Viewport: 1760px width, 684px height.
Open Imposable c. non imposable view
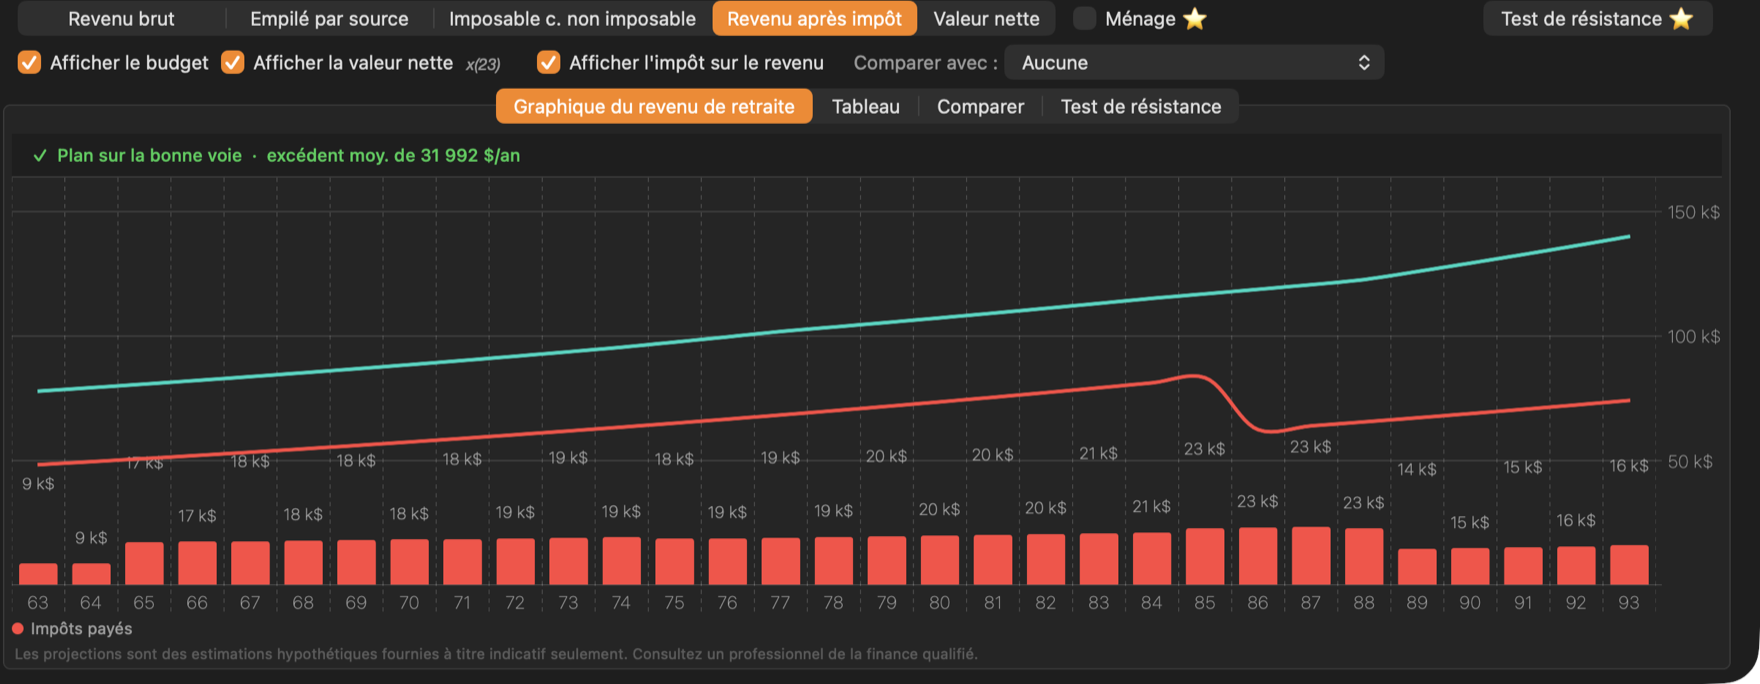(572, 19)
